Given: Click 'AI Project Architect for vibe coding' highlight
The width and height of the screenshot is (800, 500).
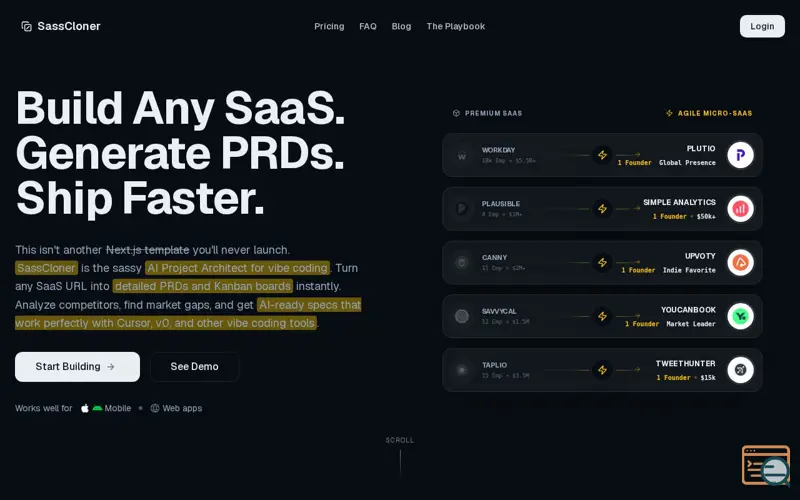Looking at the screenshot, I should 237,268.
